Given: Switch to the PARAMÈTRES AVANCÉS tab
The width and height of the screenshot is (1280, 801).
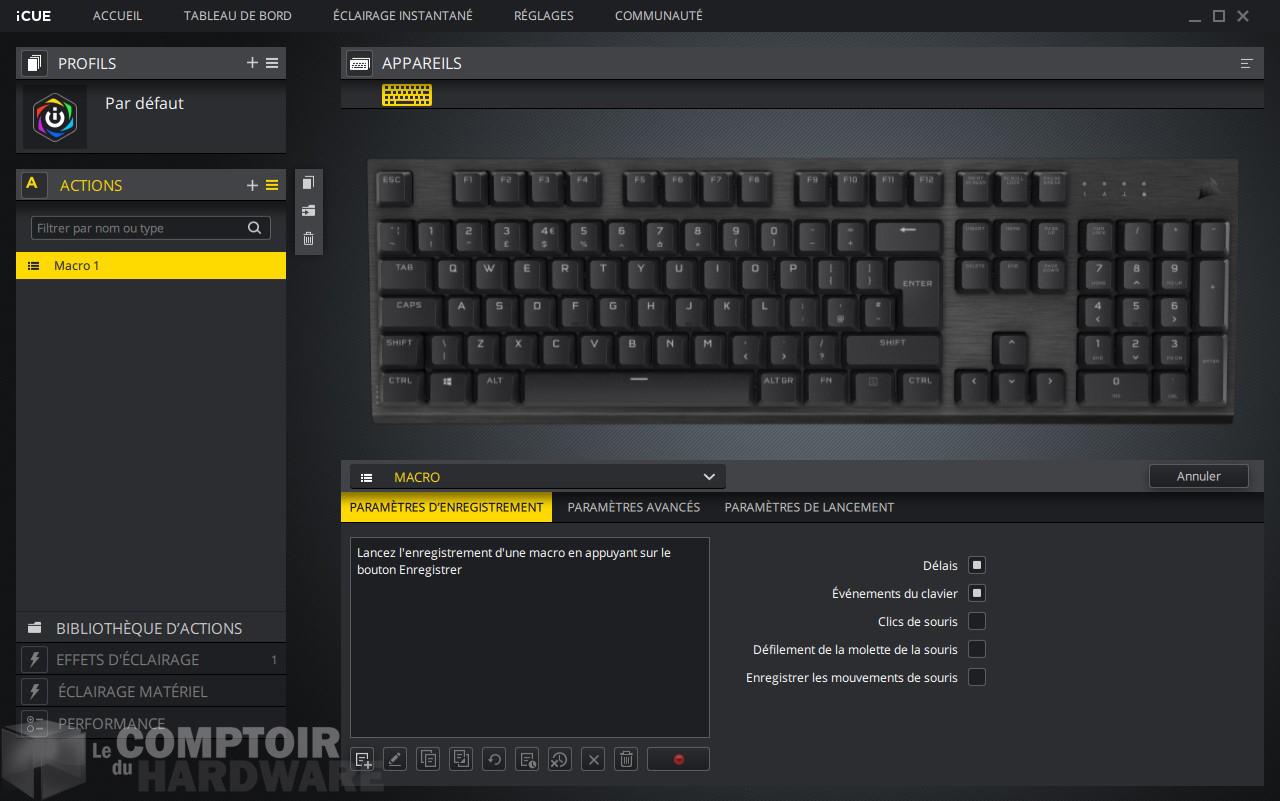Looking at the screenshot, I should pyautogui.click(x=633, y=507).
